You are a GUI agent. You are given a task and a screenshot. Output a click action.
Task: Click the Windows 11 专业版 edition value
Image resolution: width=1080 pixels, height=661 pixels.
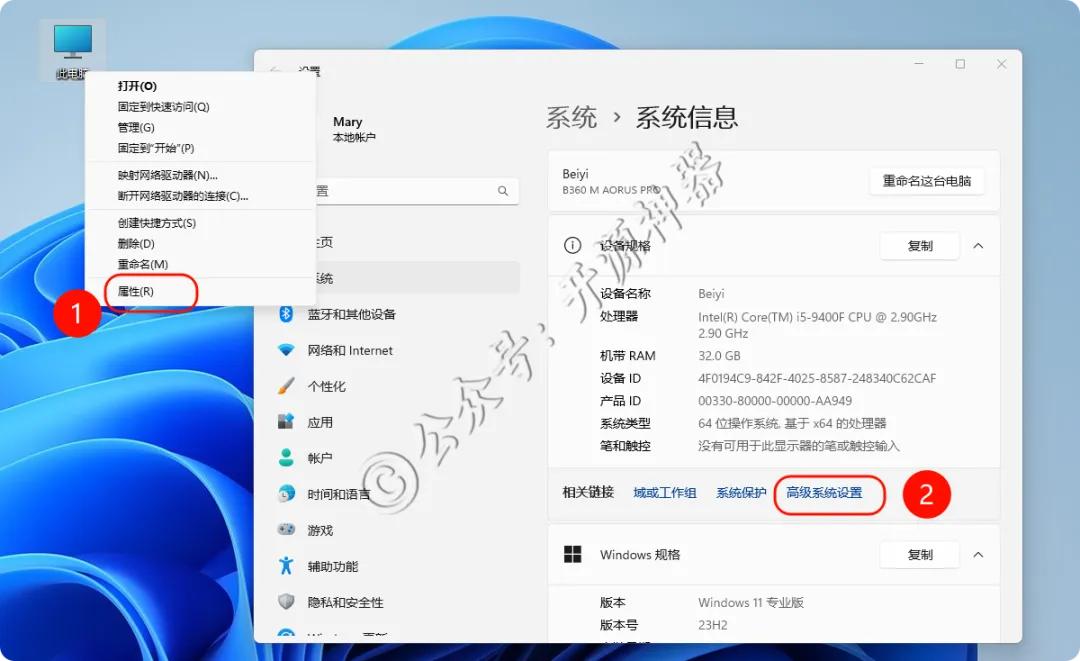(751, 602)
